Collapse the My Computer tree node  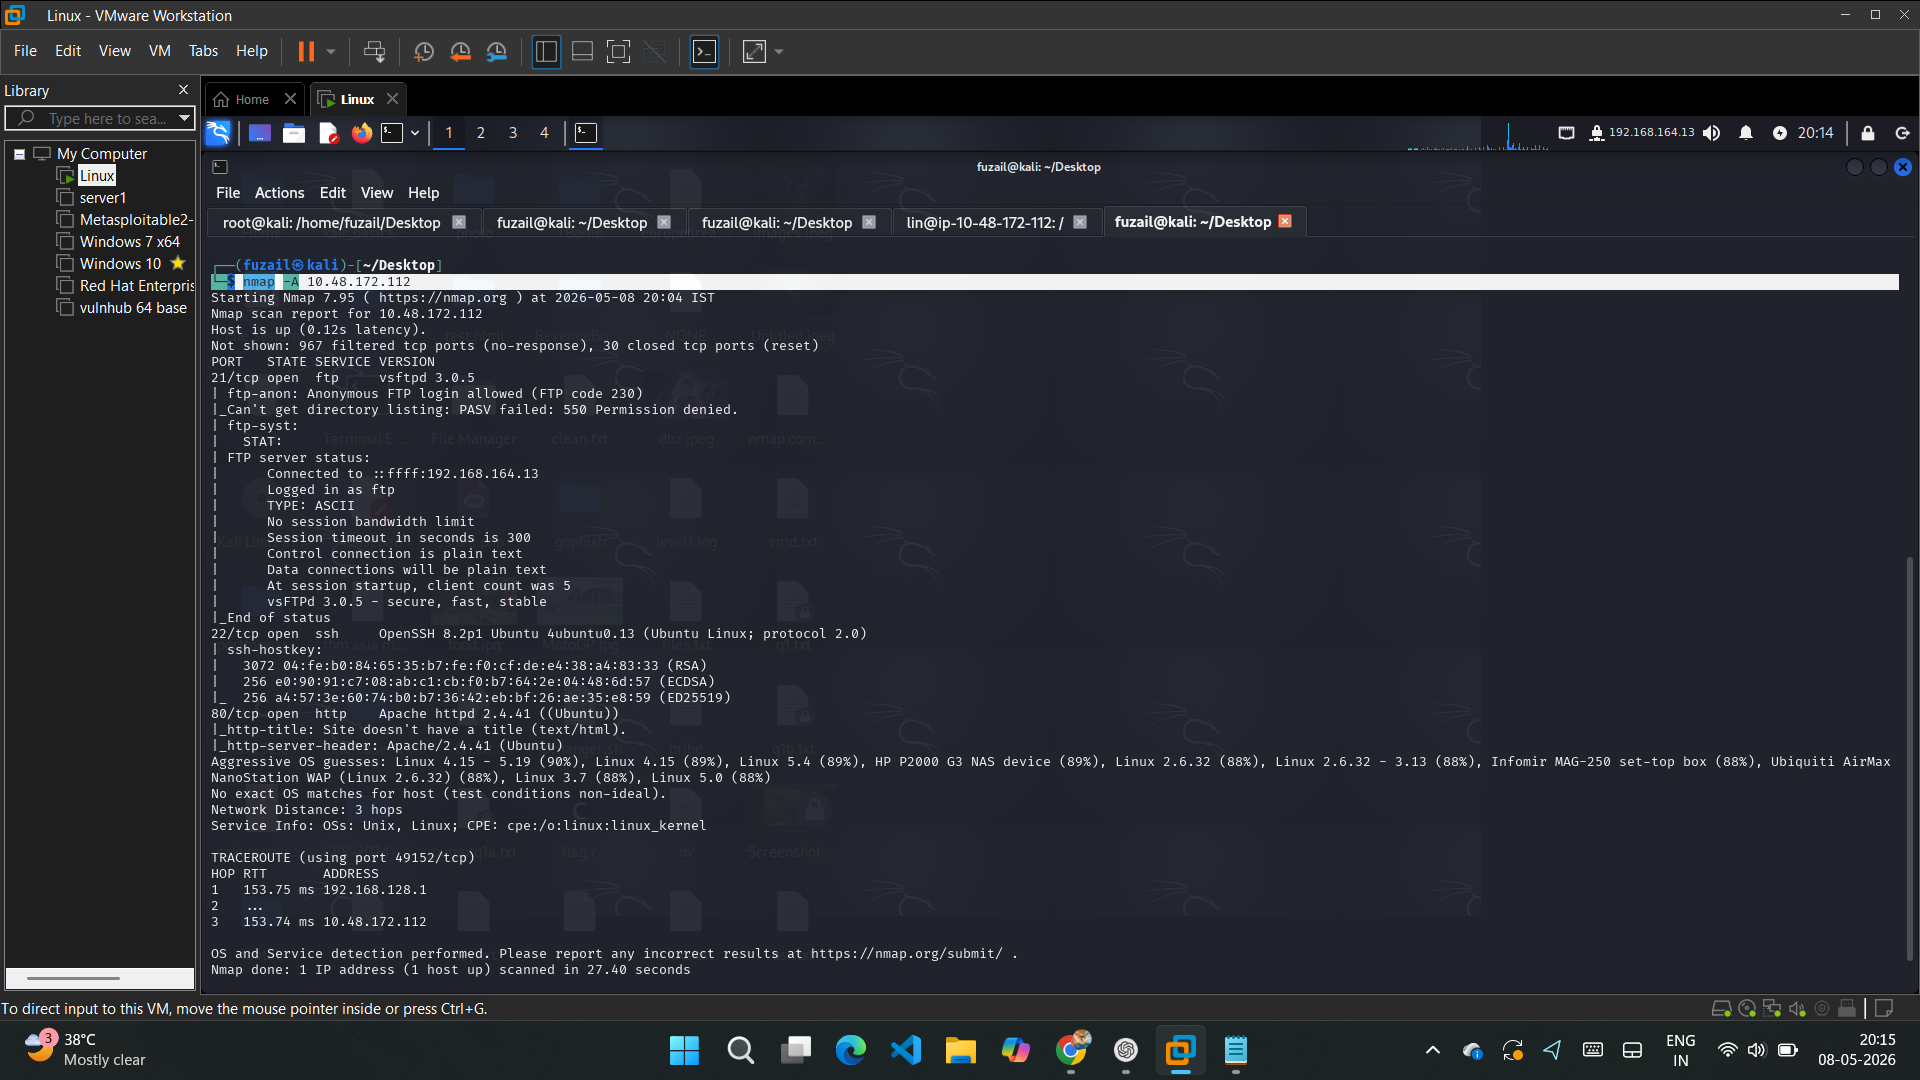pyautogui.click(x=19, y=154)
